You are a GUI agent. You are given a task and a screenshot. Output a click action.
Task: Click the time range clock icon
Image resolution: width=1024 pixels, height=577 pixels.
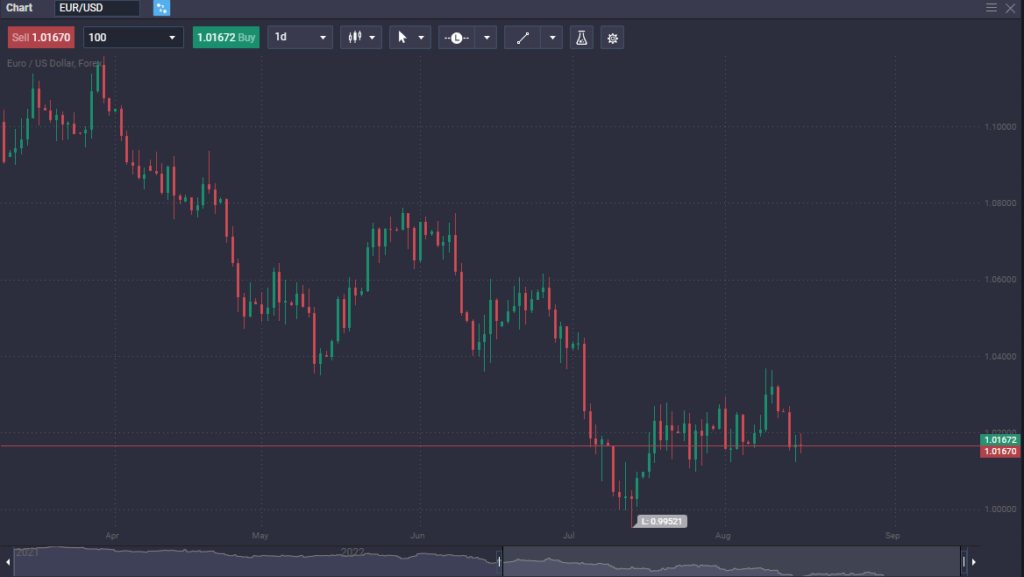point(456,38)
